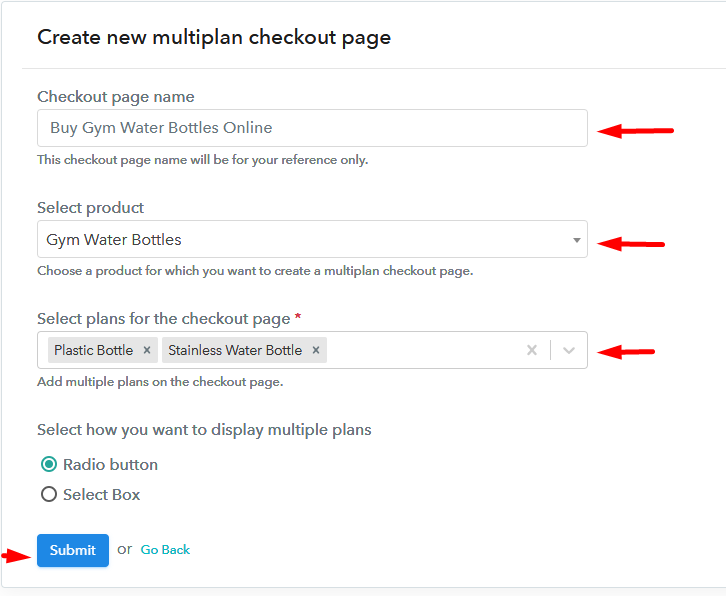The height and width of the screenshot is (596, 726).
Task: Expand the plans list chevron
Action: pyautogui.click(x=569, y=351)
